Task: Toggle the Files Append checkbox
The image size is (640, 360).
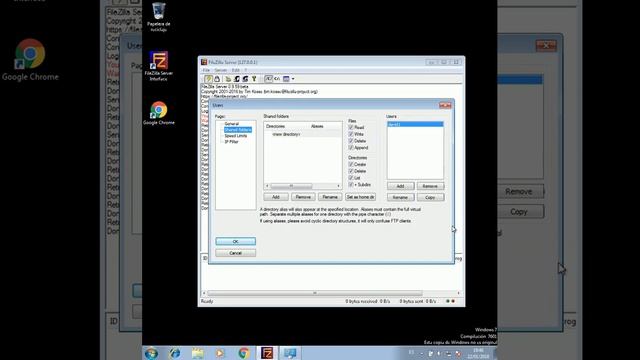Action: [351, 147]
